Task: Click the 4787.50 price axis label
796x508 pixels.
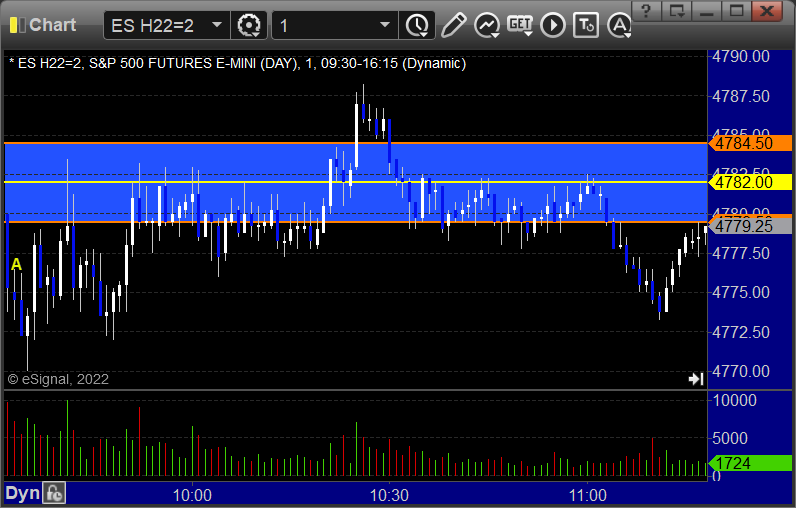Action: coord(741,96)
